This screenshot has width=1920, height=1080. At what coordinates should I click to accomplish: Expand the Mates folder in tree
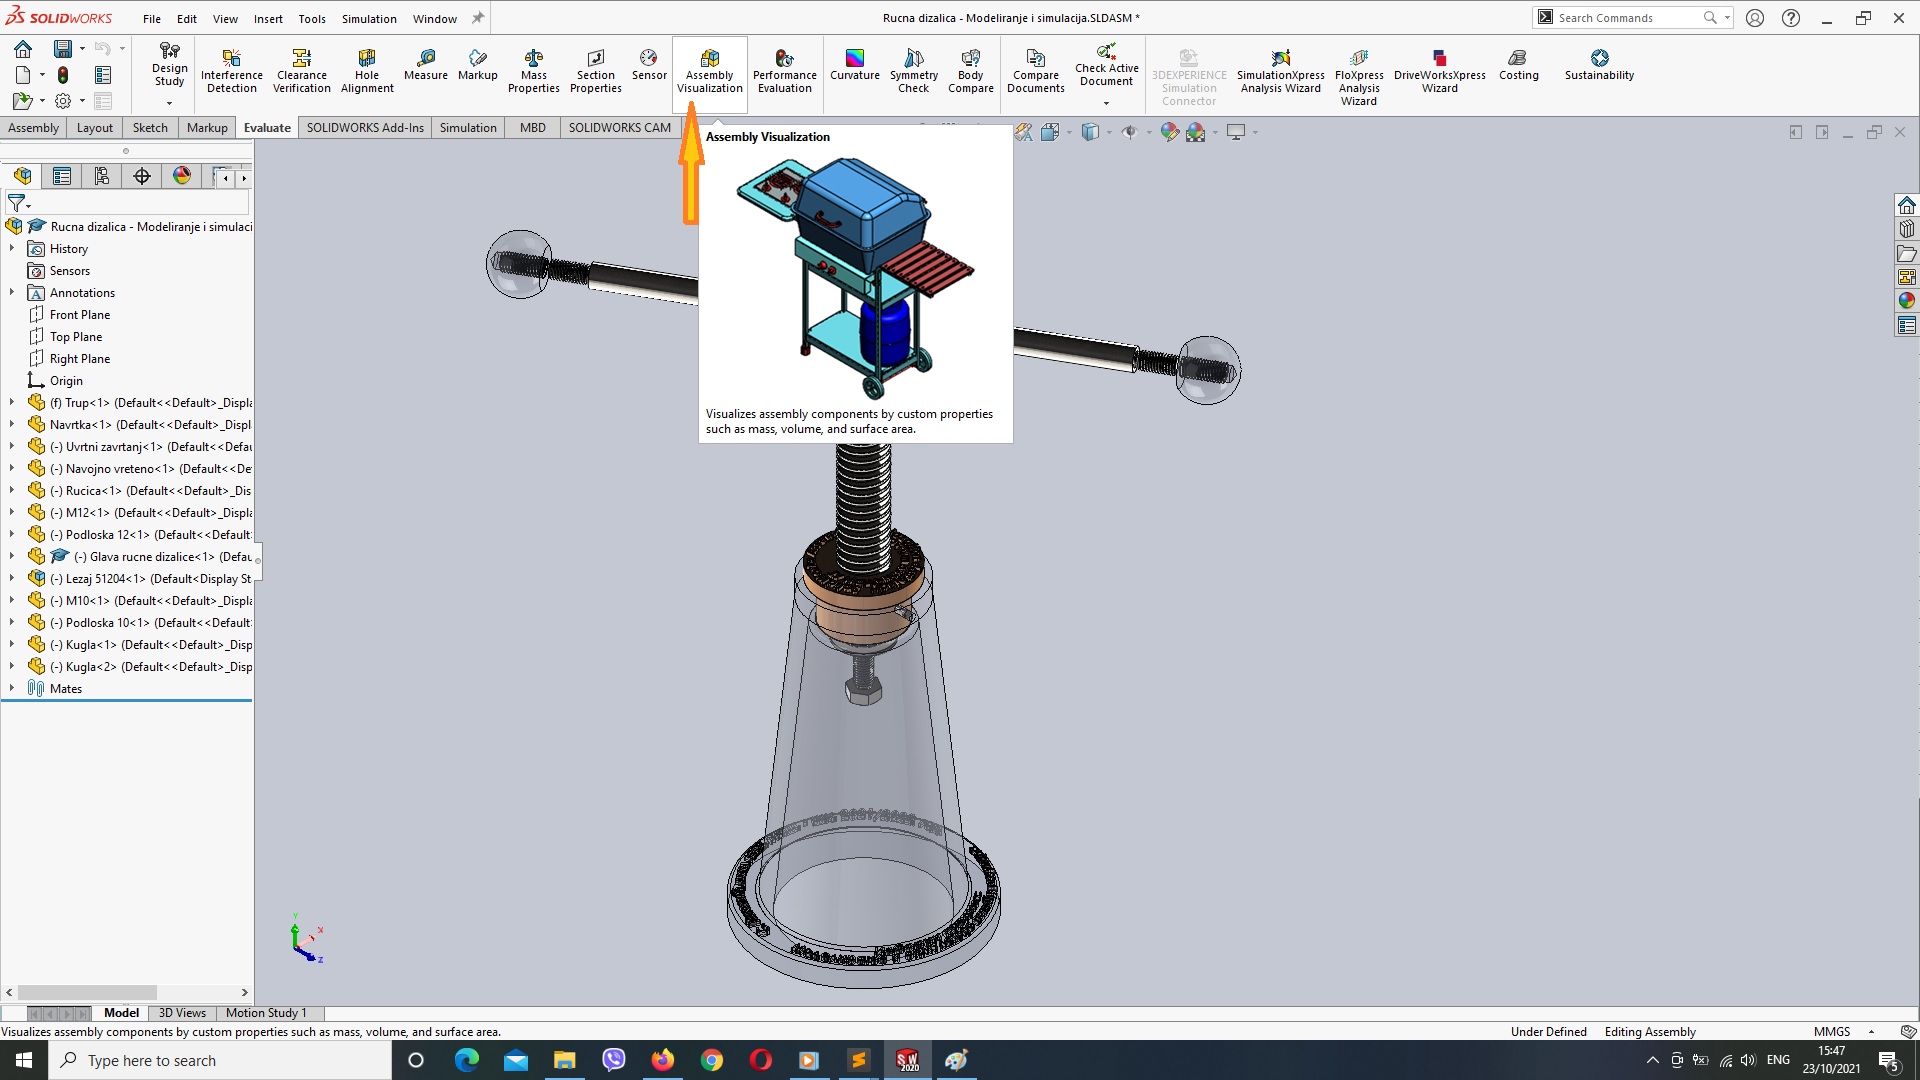[x=11, y=688]
